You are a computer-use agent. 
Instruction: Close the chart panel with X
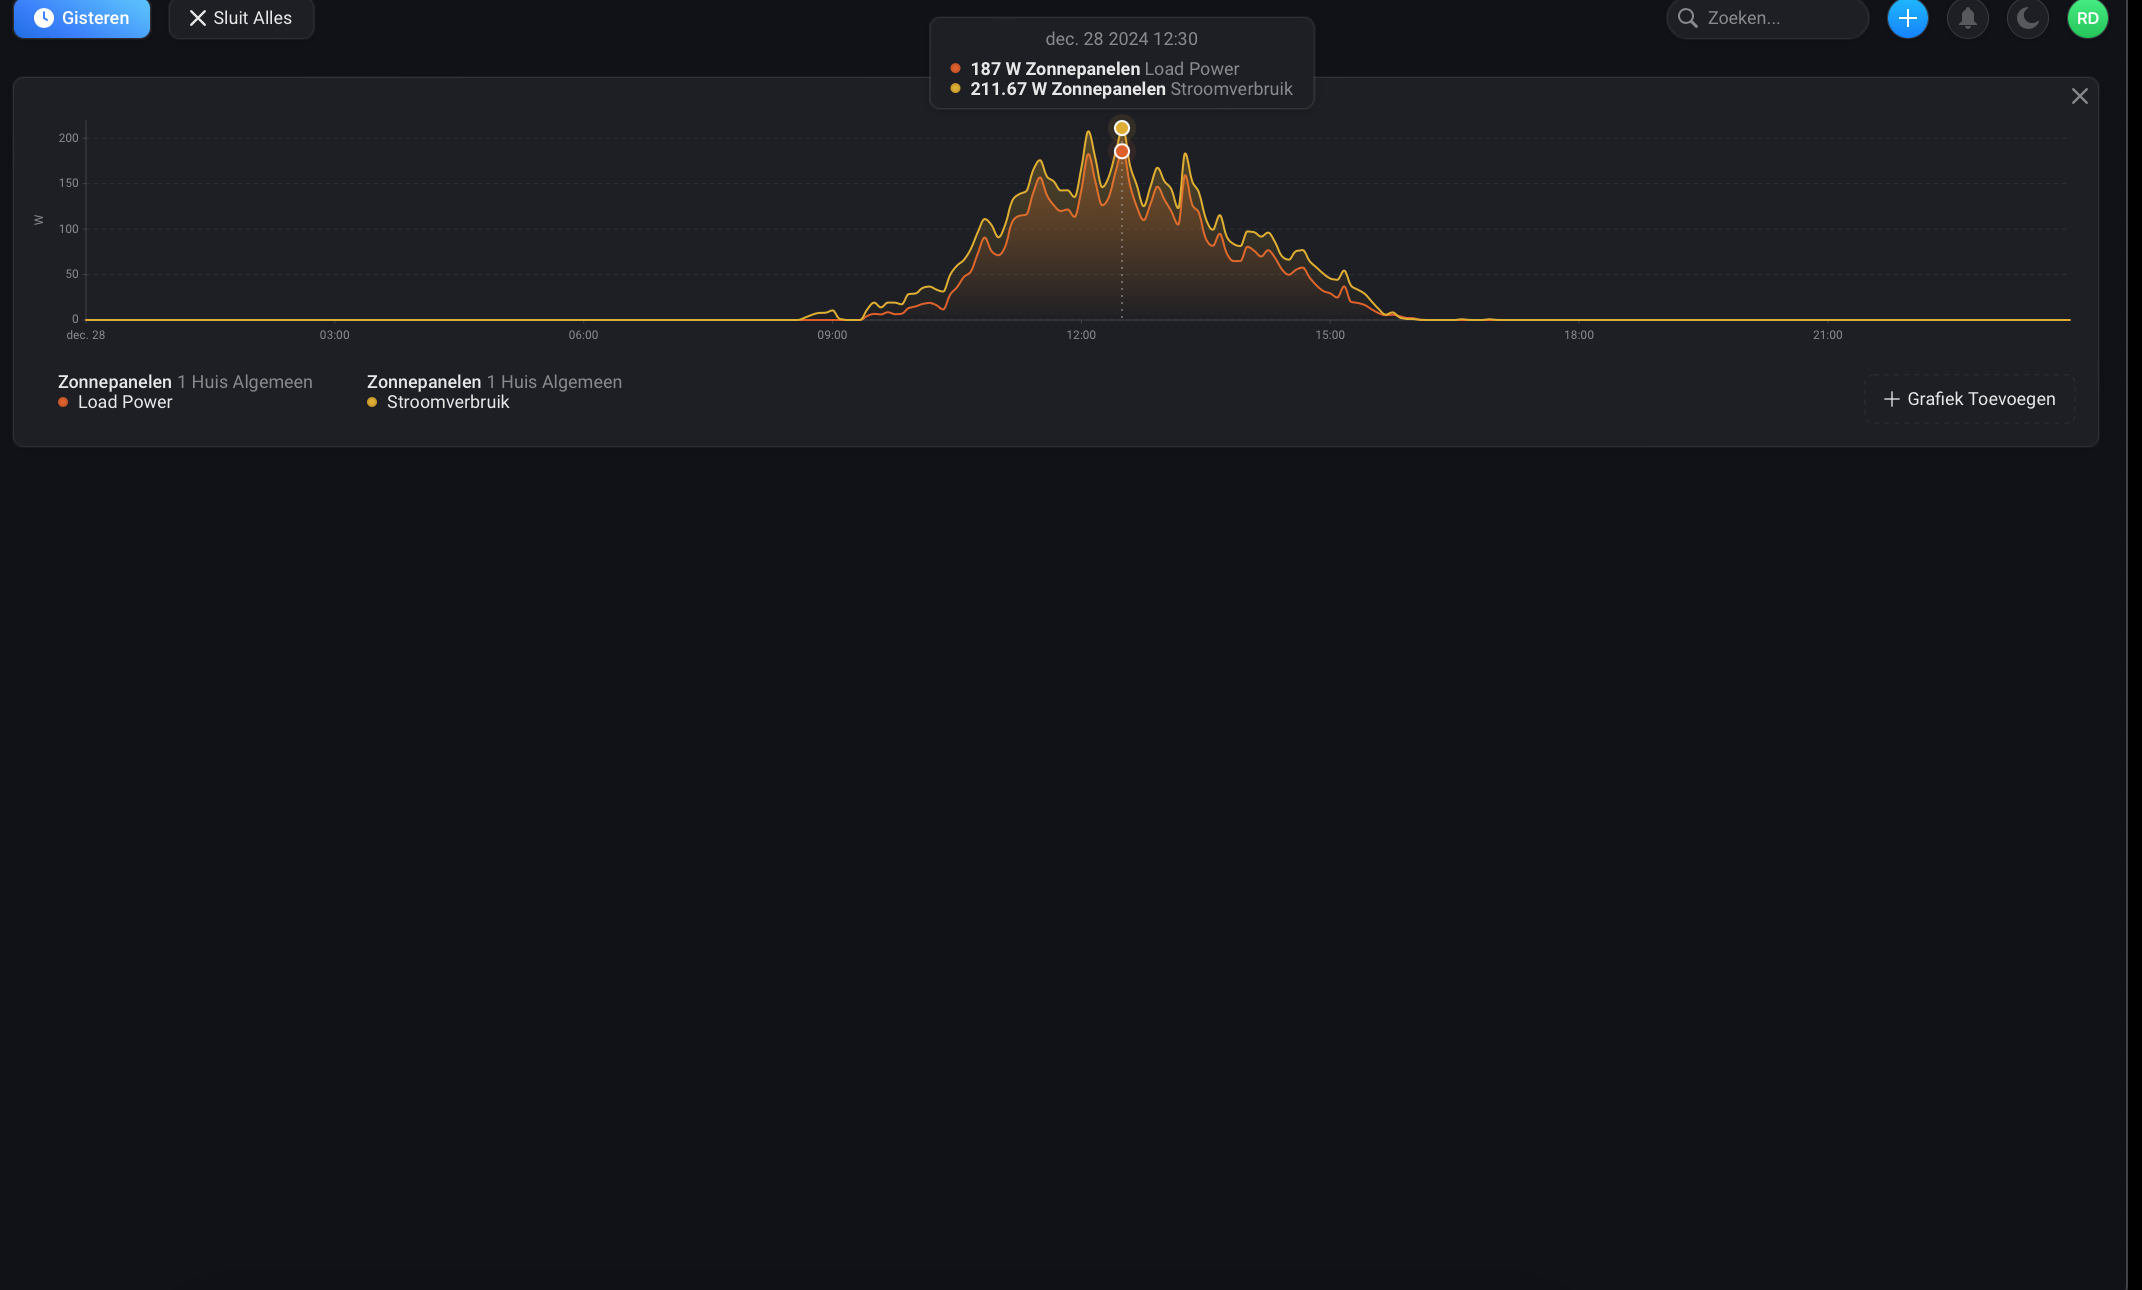pyautogui.click(x=2079, y=96)
